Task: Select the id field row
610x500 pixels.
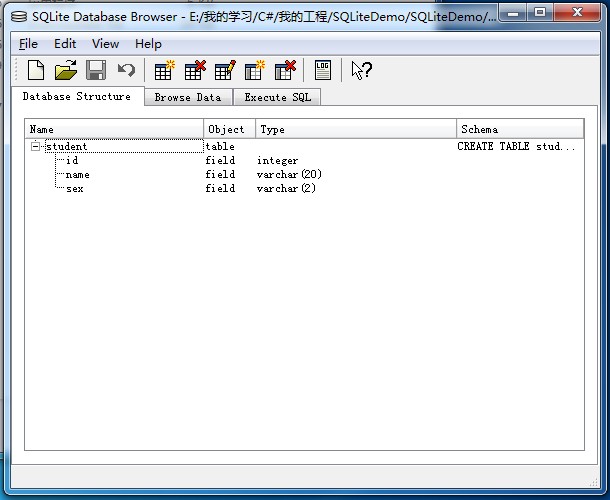Action: coord(304,160)
